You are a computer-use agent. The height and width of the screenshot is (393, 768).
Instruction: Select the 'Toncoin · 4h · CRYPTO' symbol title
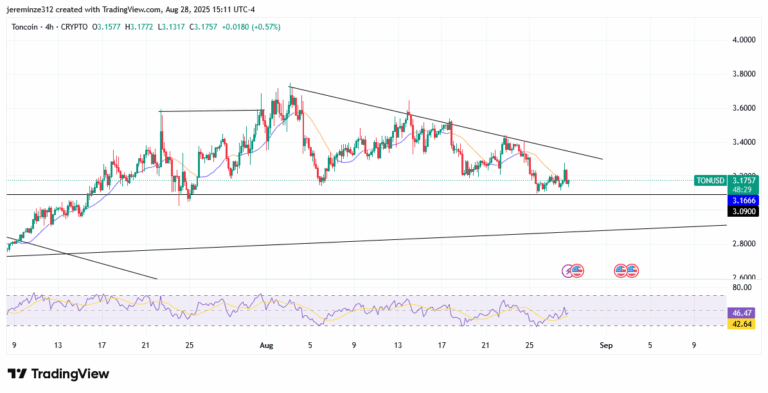pos(50,27)
